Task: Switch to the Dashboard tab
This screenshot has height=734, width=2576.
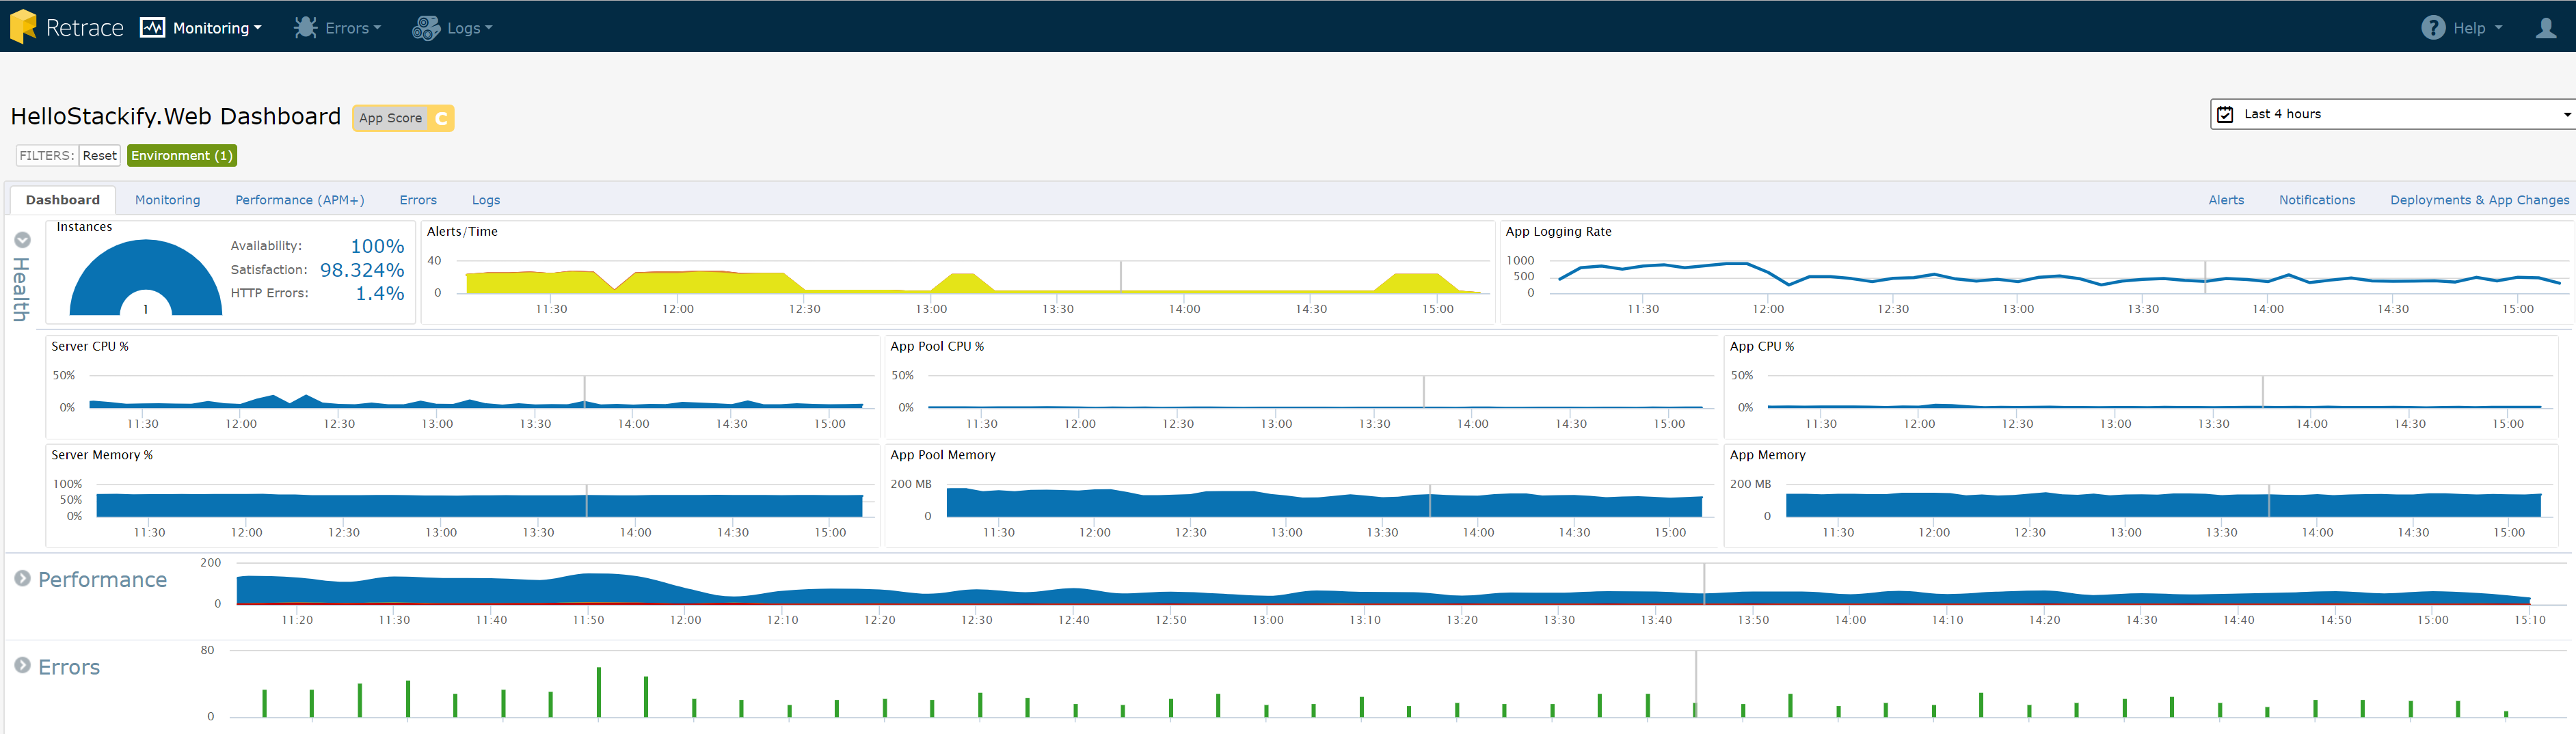Action: [x=63, y=200]
